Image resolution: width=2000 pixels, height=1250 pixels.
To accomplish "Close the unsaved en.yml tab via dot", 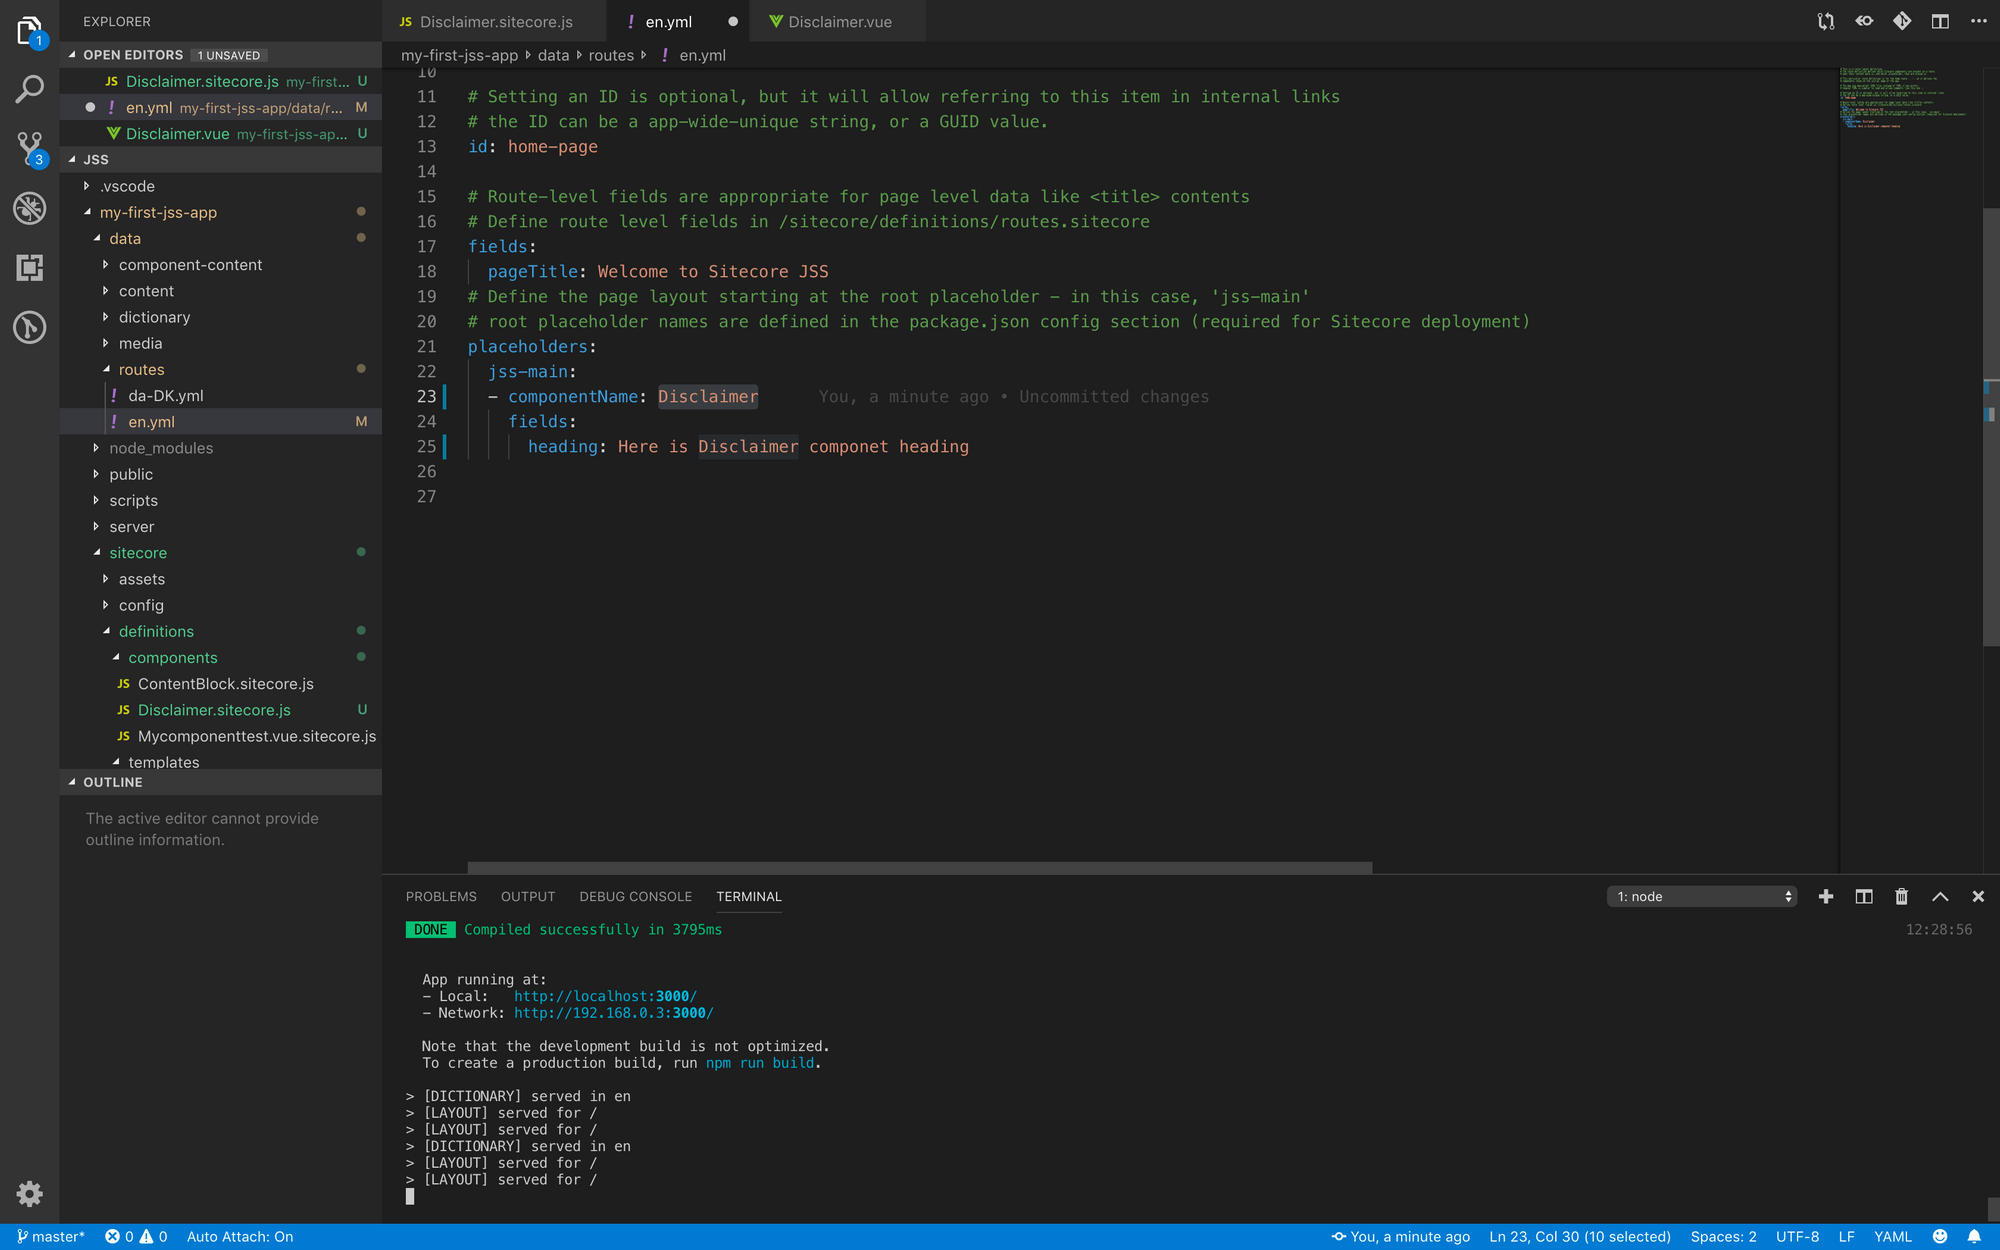I will coord(733,21).
